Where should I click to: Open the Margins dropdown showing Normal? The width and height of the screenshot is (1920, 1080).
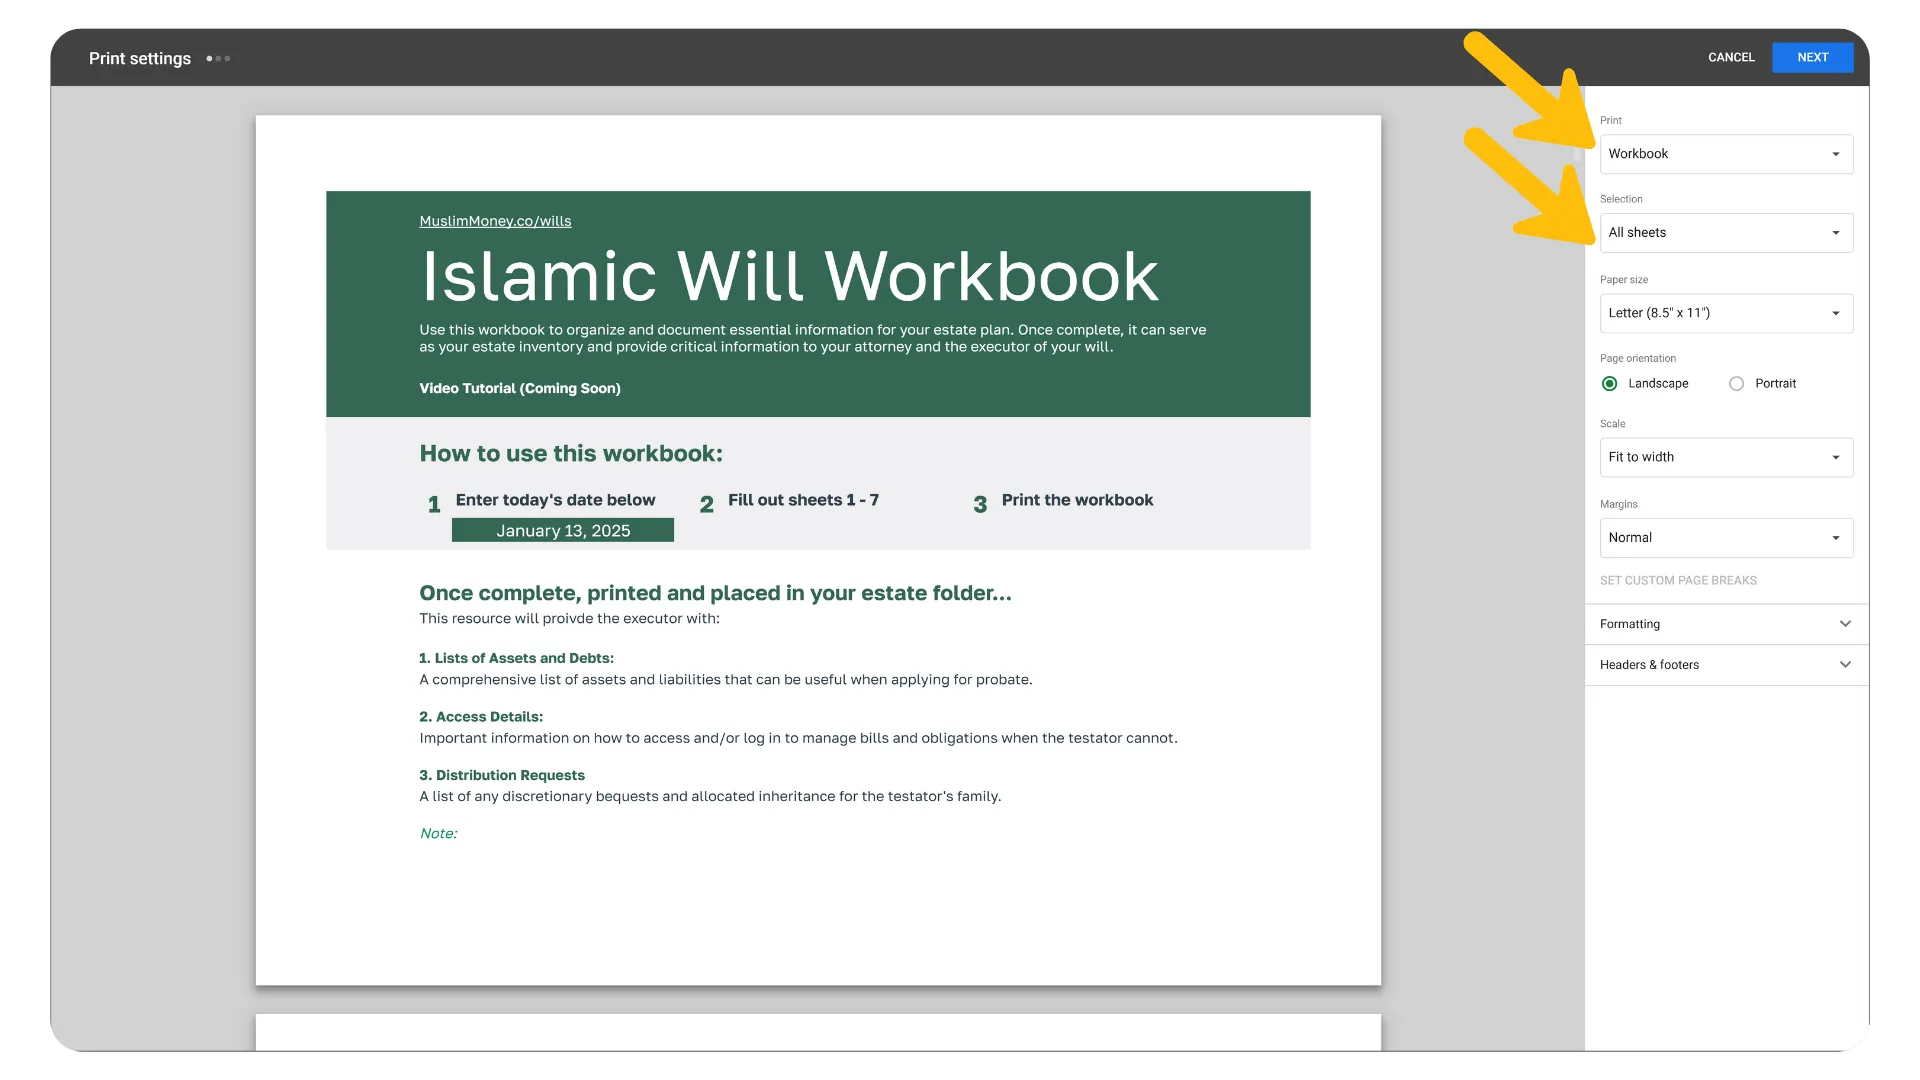pyautogui.click(x=1726, y=538)
